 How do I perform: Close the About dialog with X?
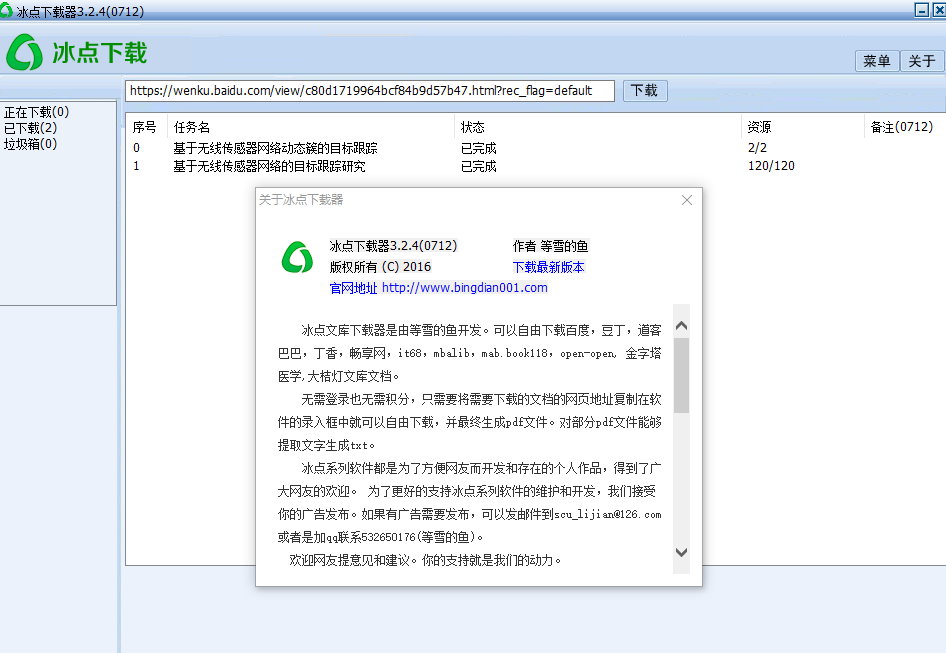click(686, 200)
